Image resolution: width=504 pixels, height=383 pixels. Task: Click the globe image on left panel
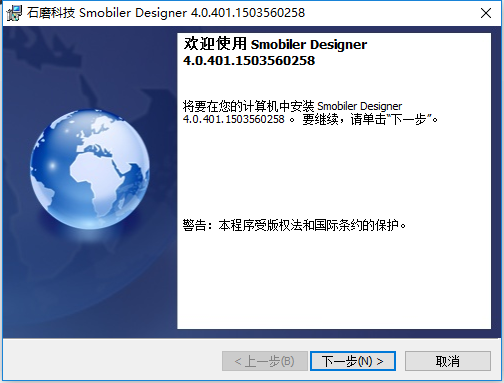(x=90, y=169)
